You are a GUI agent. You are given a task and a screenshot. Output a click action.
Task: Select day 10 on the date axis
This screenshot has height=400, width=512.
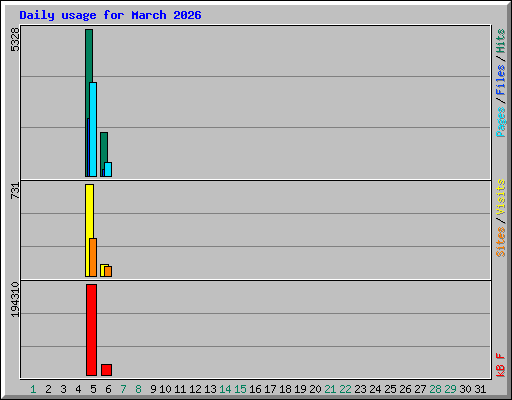[x=165, y=389]
